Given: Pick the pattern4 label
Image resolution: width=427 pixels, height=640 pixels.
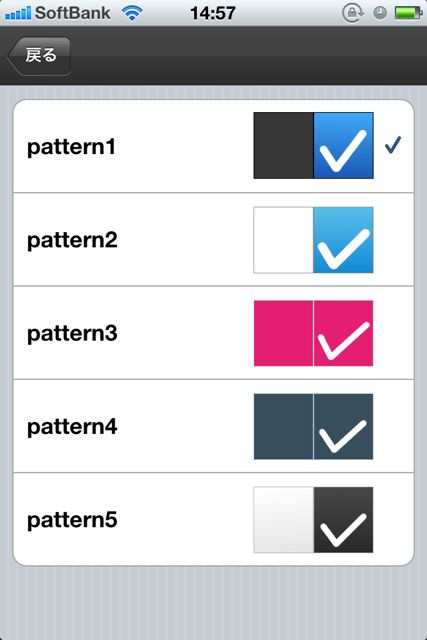Looking at the screenshot, I should (x=72, y=427).
